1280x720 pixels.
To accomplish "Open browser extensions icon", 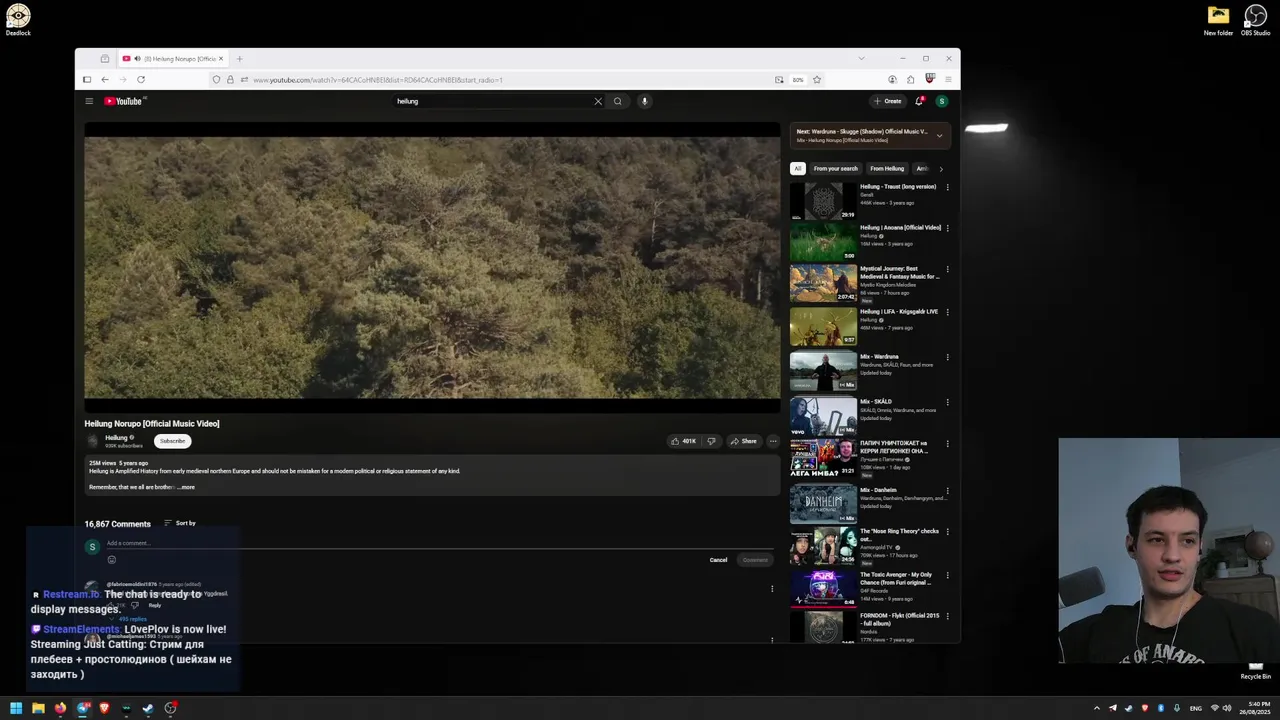I will tap(910, 80).
